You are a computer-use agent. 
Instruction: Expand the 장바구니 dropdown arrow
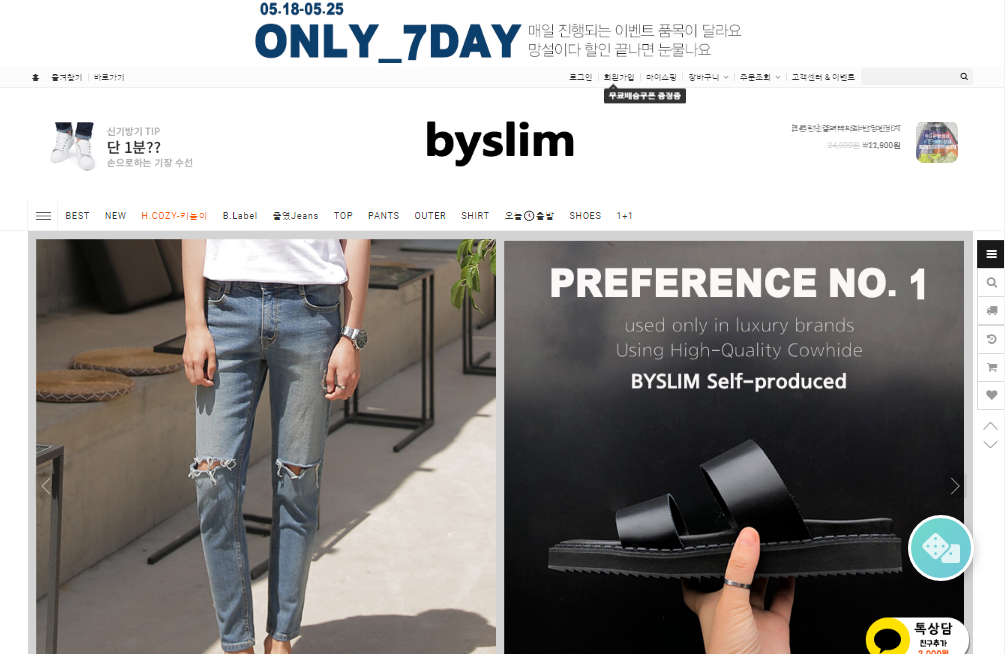tap(726, 78)
